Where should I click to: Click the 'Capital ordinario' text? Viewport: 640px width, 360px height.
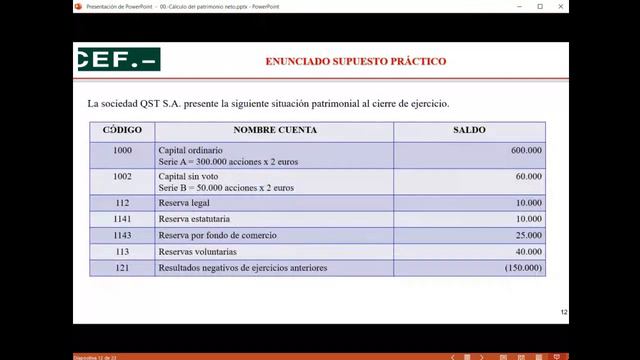(191, 150)
